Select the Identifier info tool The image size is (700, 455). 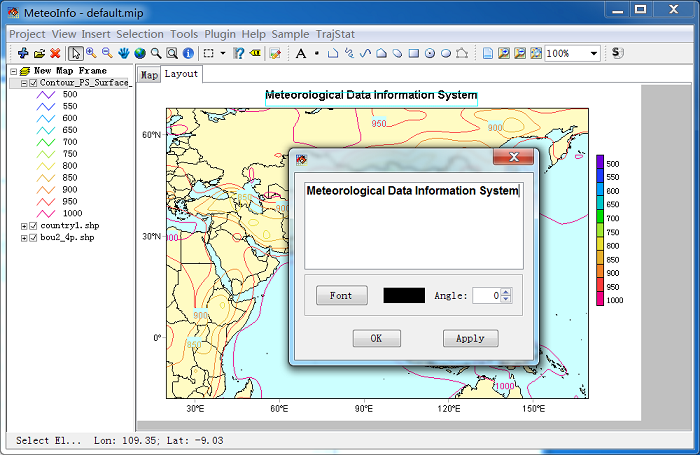click(188, 53)
